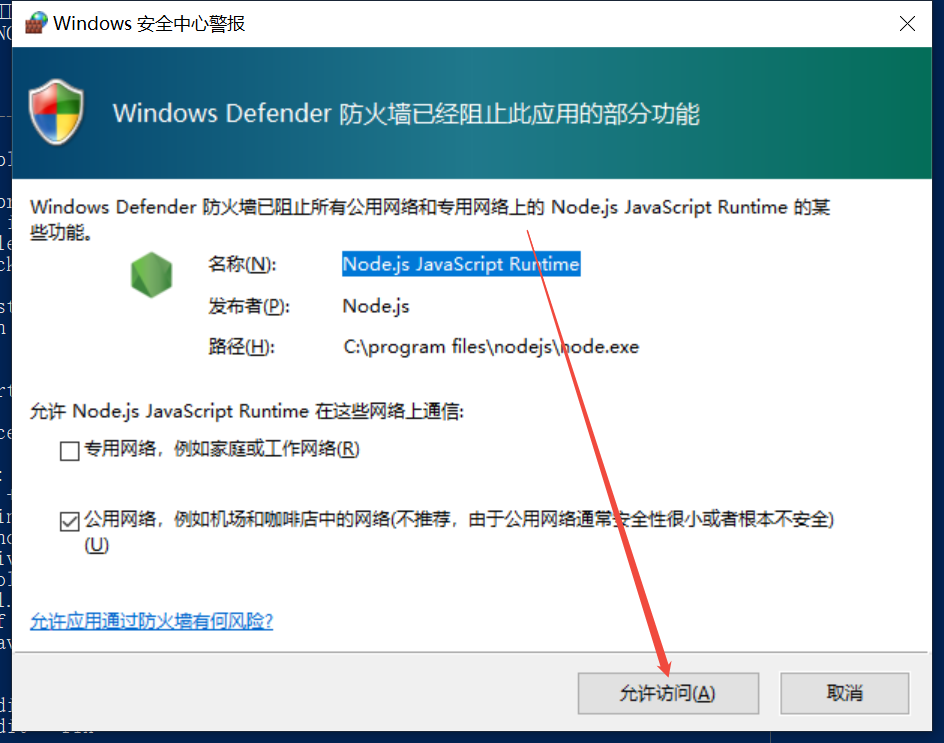The image size is (944, 743).
Task: Click the 发布者(P) label
Action: pos(249,306)
